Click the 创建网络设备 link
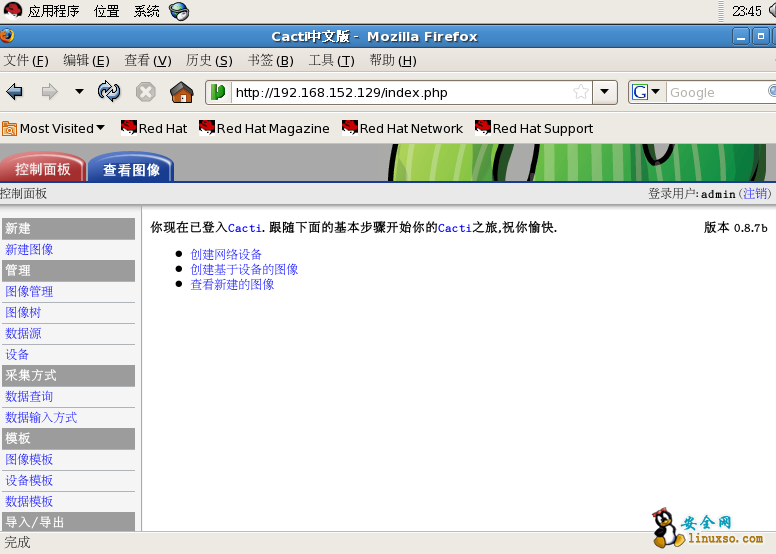Screen dimensions: 776x554 [226, 254]
